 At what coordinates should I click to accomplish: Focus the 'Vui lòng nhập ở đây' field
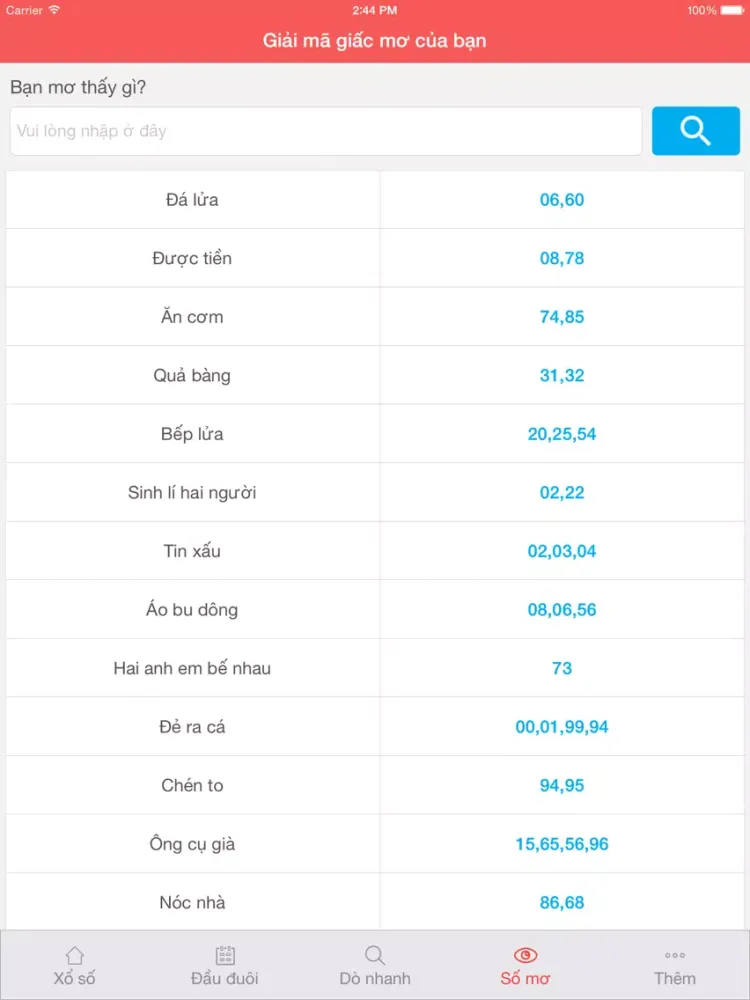326,131
